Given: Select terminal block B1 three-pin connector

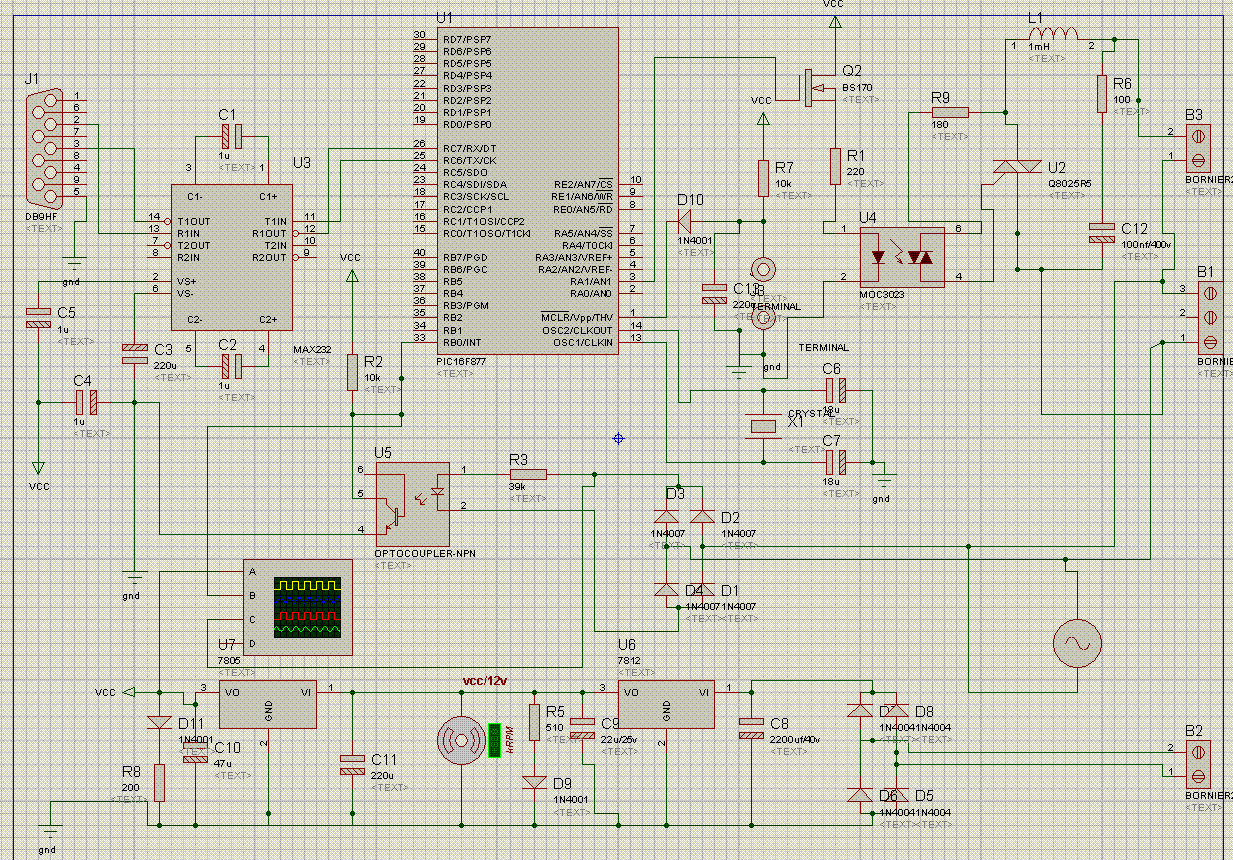Looking at the screenshot, I should (x=1209, y=318).
